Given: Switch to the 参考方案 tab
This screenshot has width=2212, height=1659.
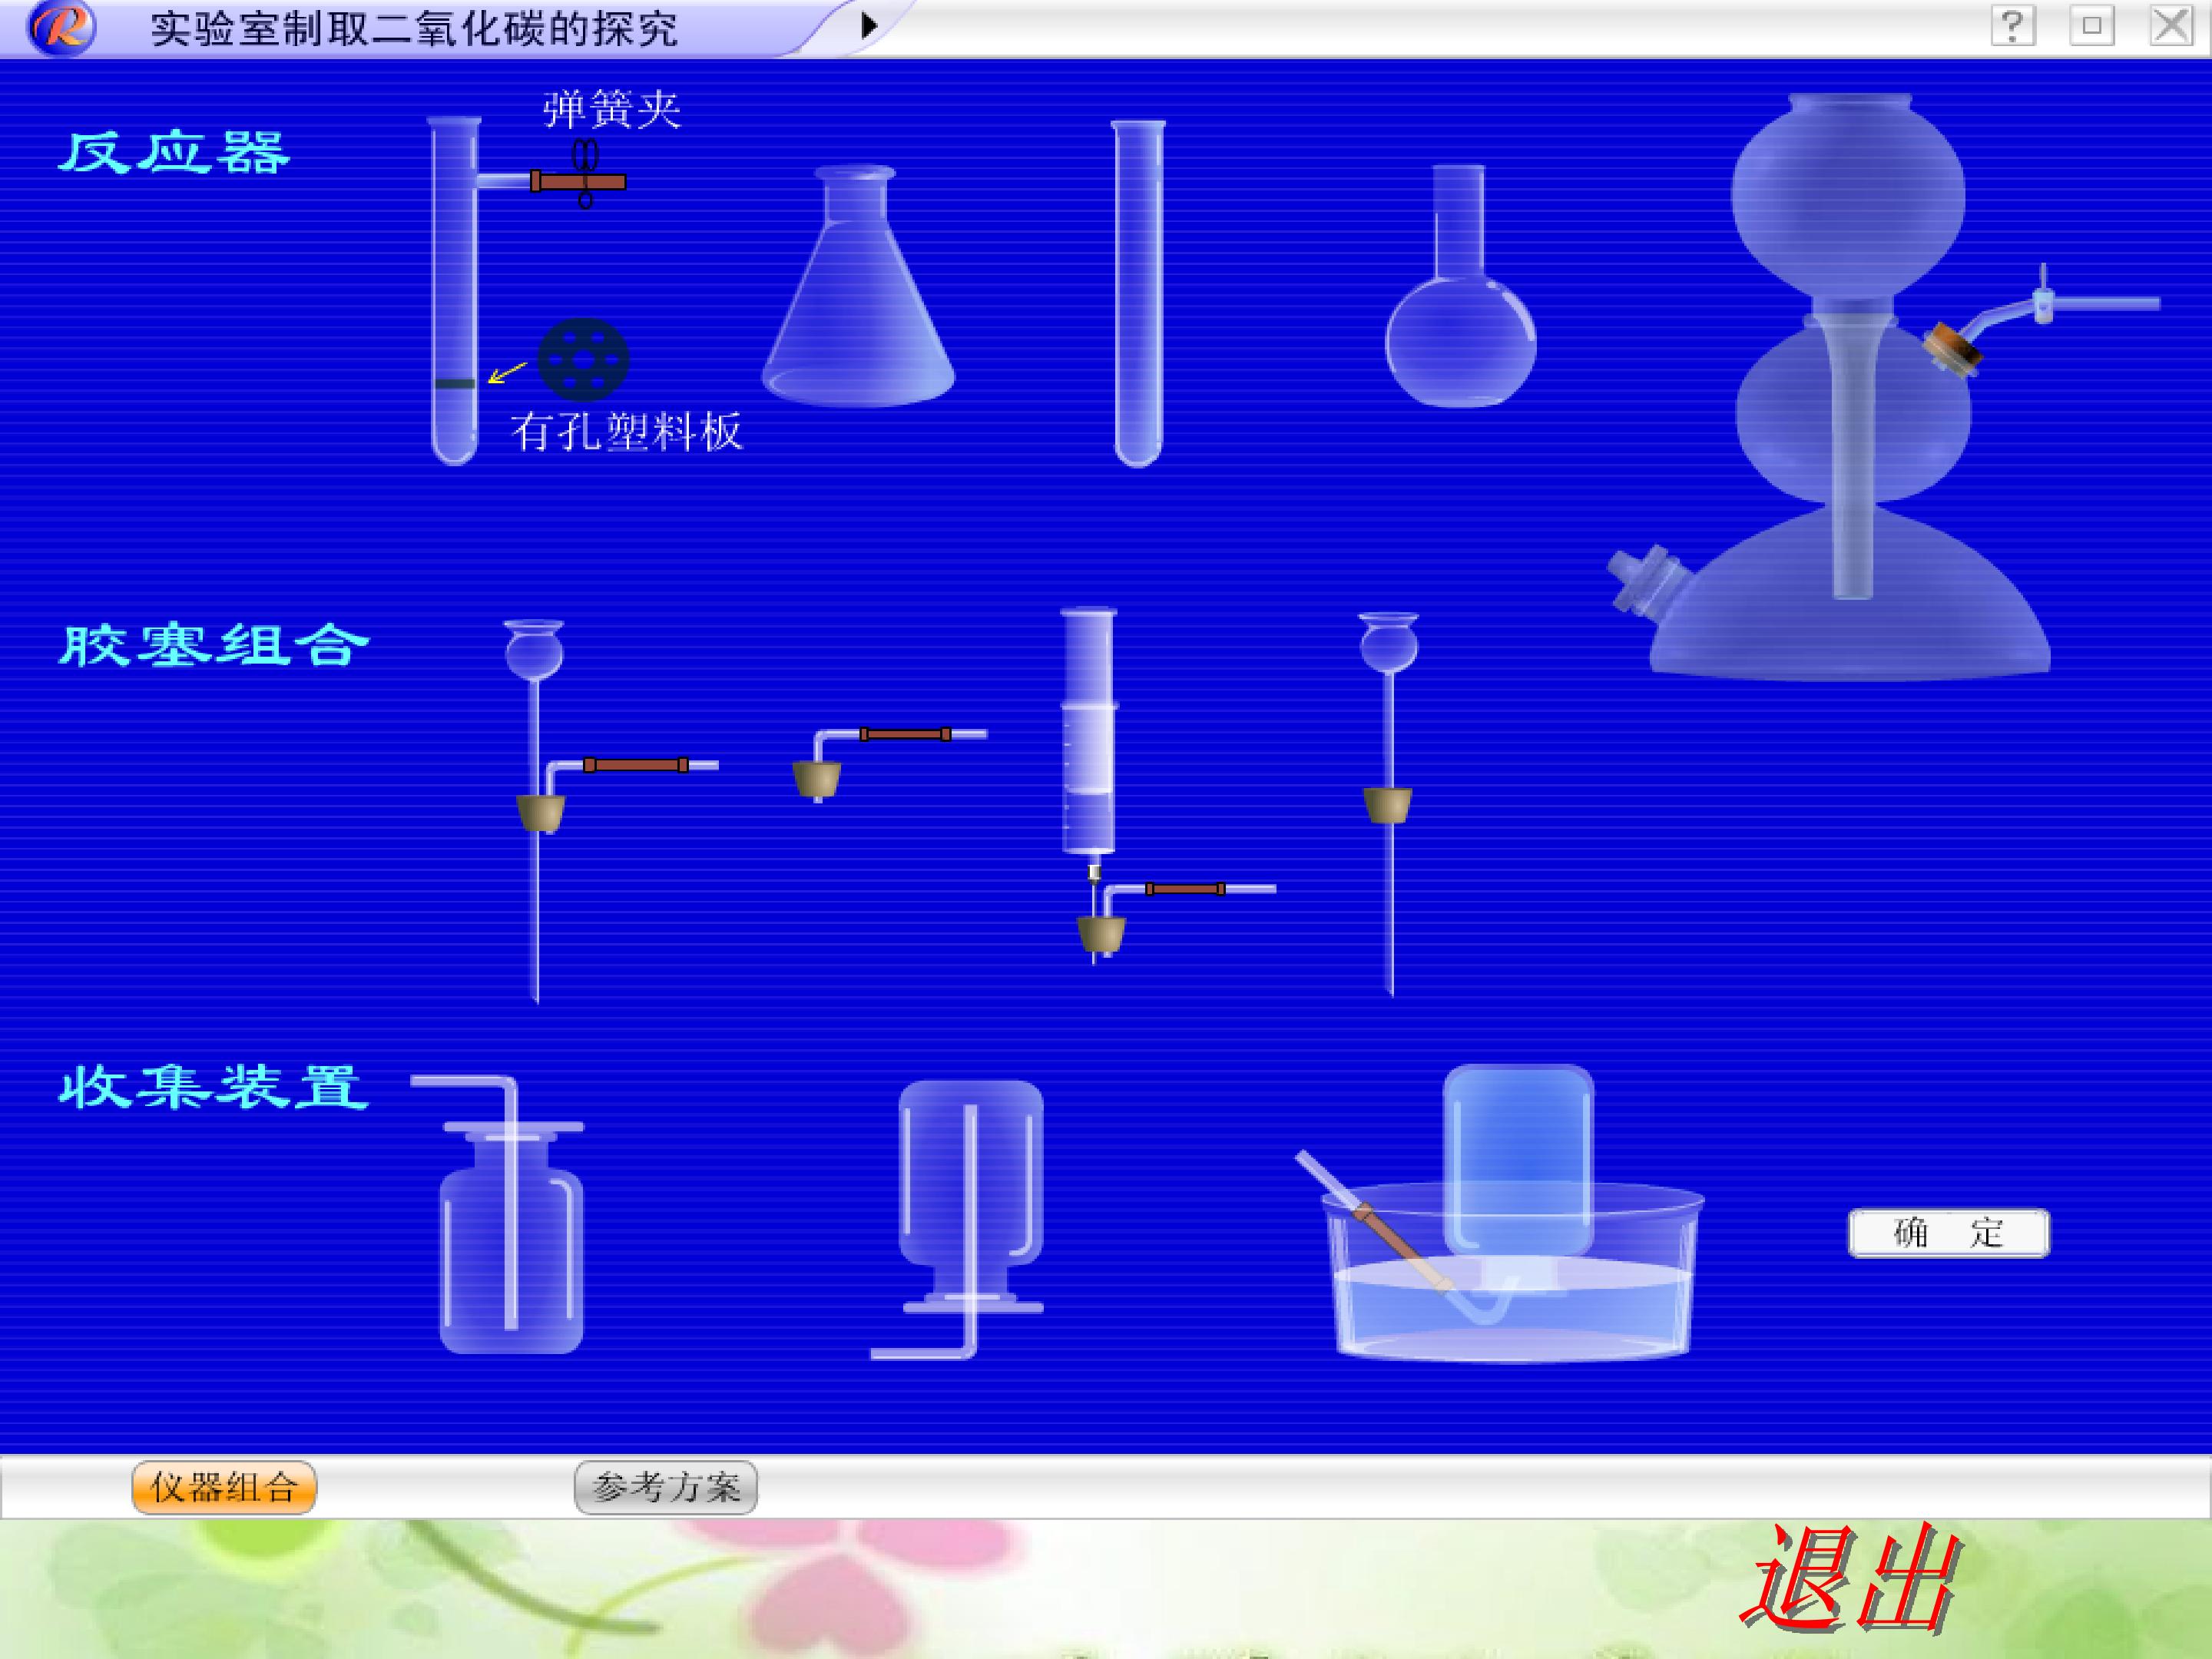Looking at the screenshot, I should (x=666, y=1488).
